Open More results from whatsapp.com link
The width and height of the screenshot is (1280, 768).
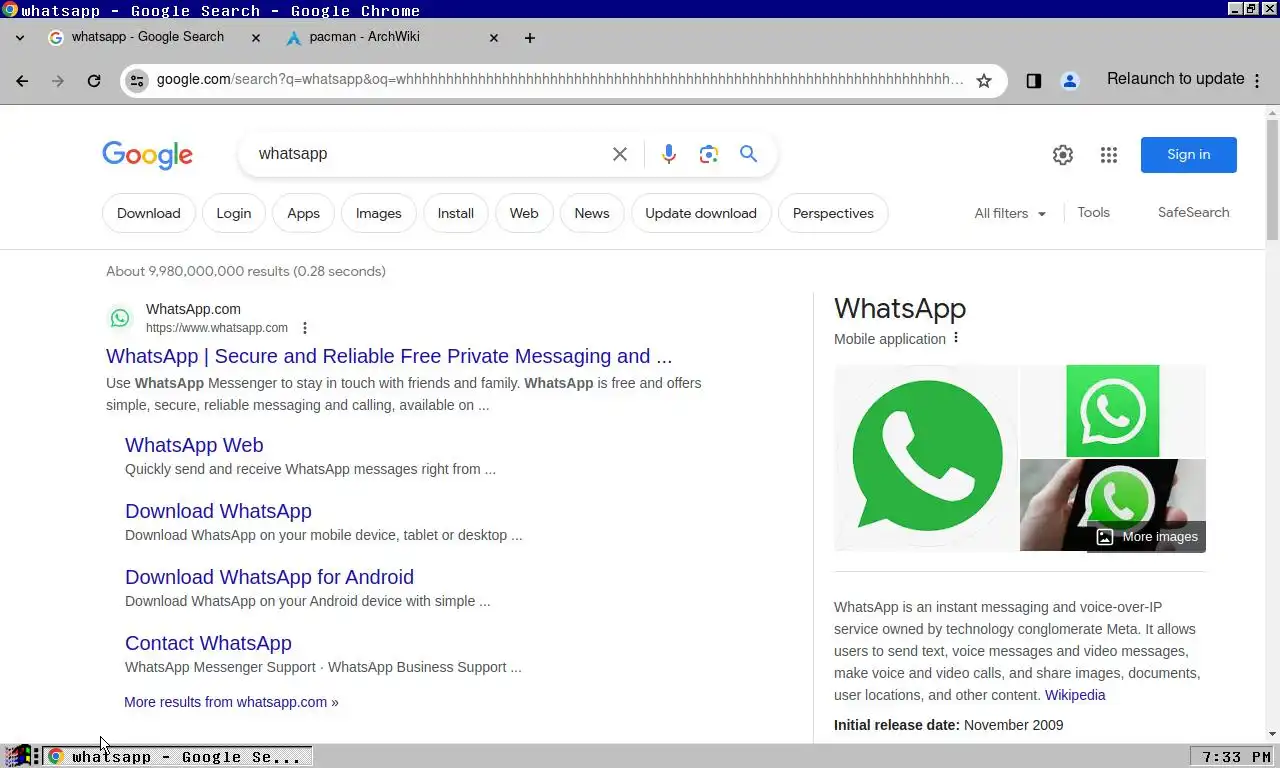click(231, 702)
